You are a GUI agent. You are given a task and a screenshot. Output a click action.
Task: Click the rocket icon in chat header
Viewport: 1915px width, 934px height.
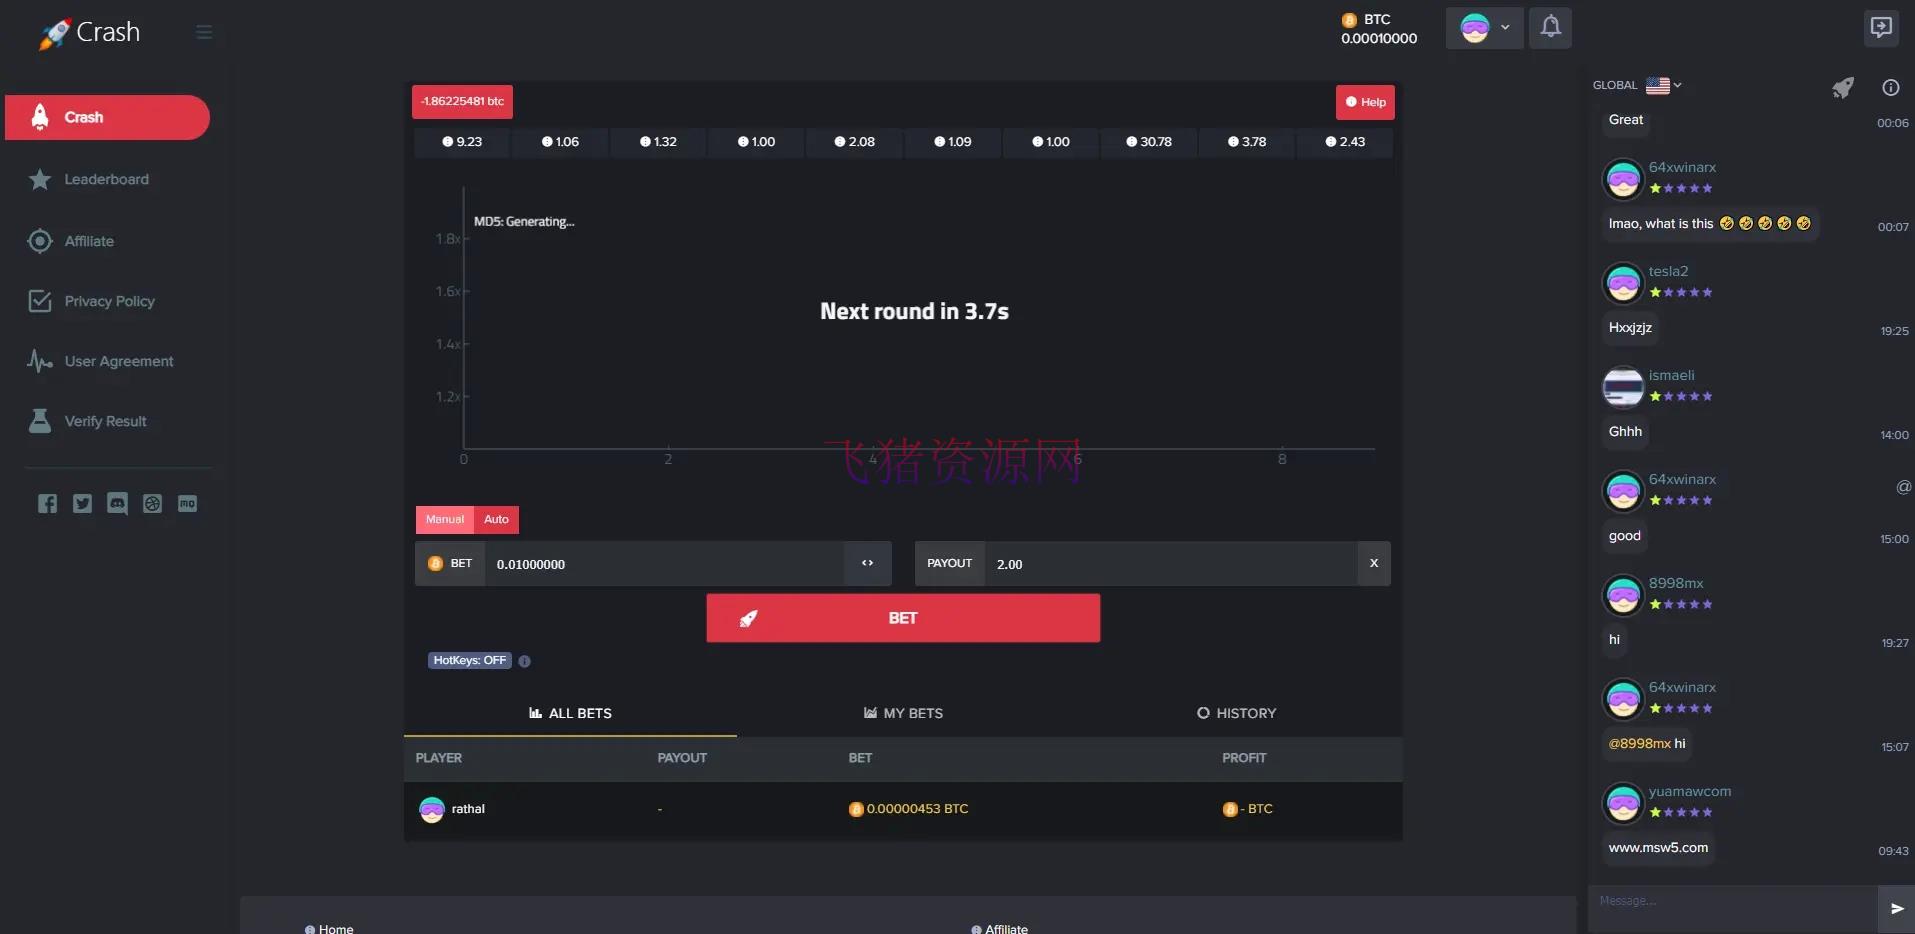click(1842, 88)
